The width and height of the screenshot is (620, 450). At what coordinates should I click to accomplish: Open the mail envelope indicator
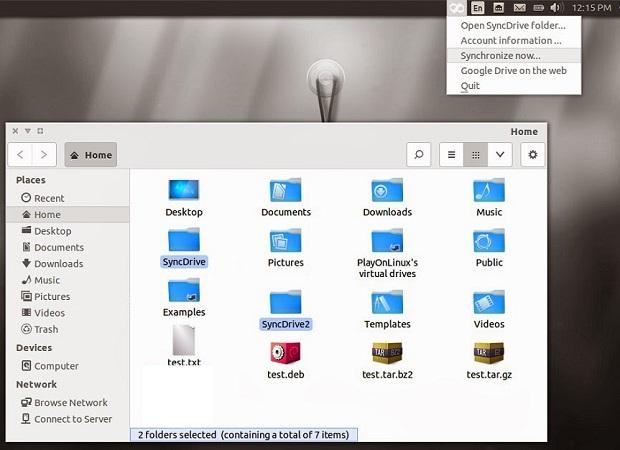click(x=519, y=8)
